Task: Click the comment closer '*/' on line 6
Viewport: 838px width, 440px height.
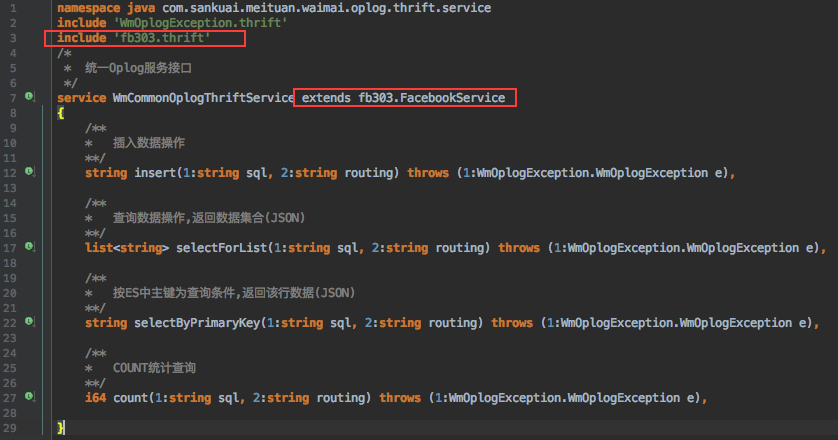Action: click(x=71, y=83)
